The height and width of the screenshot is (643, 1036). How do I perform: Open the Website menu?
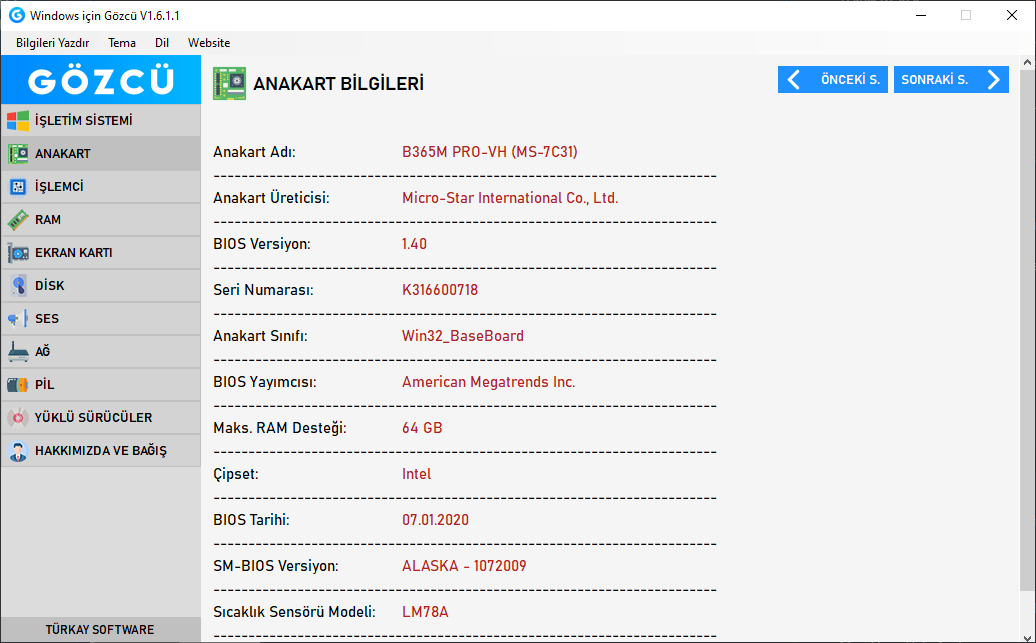[x=209, y=43]
